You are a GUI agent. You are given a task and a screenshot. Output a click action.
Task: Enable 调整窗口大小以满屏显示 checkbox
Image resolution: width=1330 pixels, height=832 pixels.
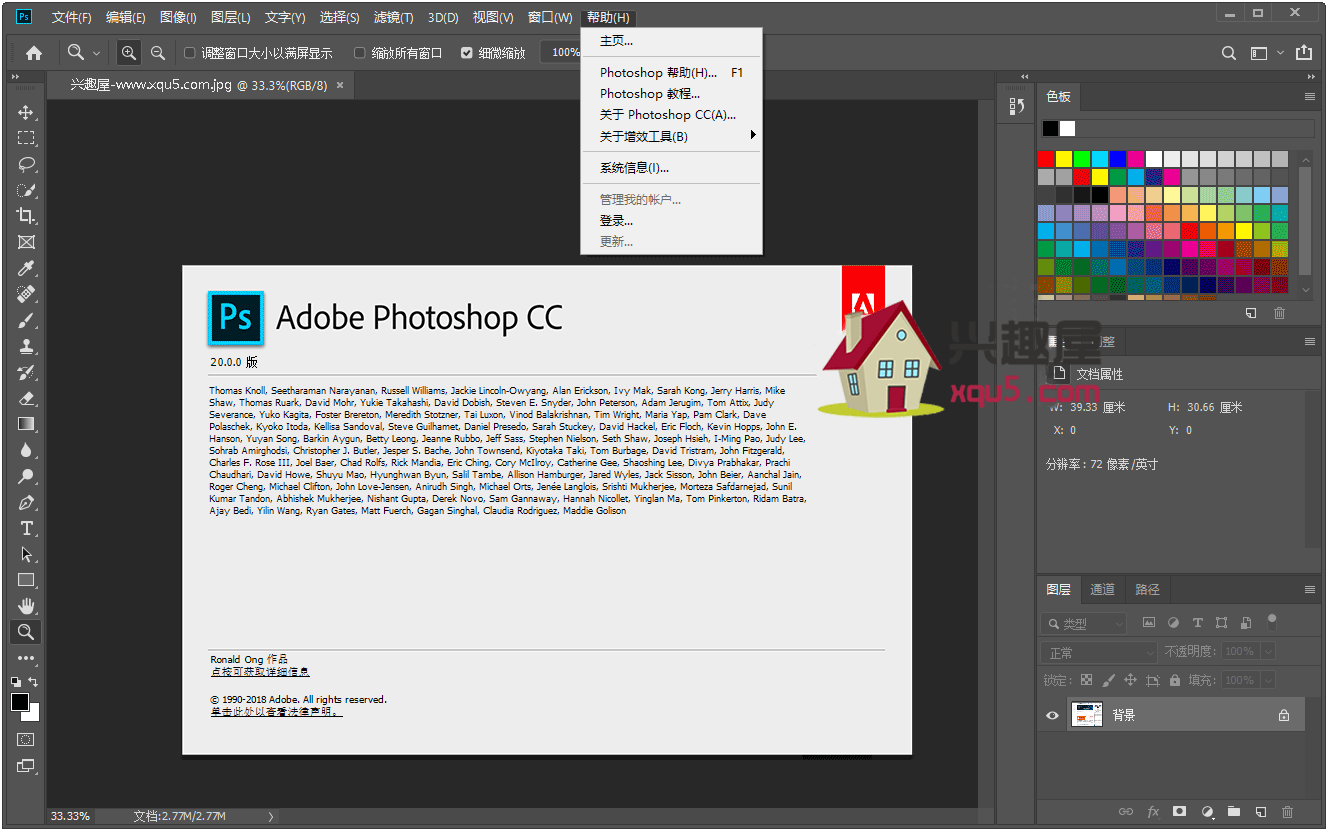[190, 53]
